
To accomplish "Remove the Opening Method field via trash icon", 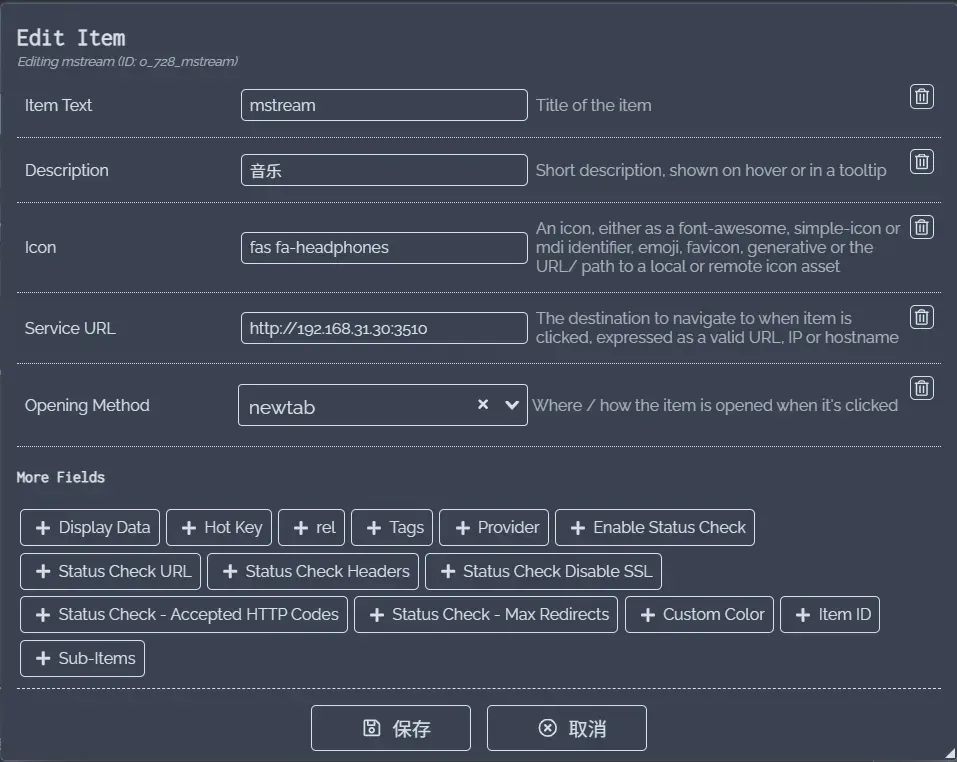I will coord(921,388).
